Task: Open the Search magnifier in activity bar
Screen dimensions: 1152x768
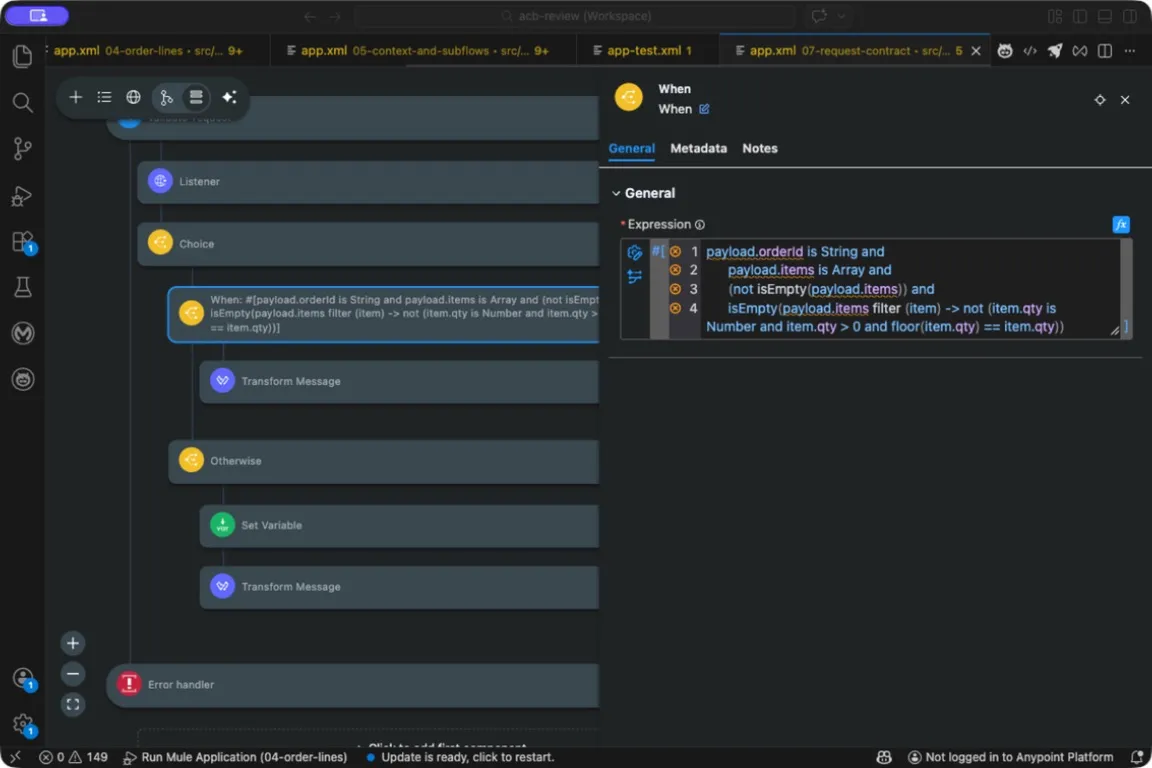Action: coord(23,102)
